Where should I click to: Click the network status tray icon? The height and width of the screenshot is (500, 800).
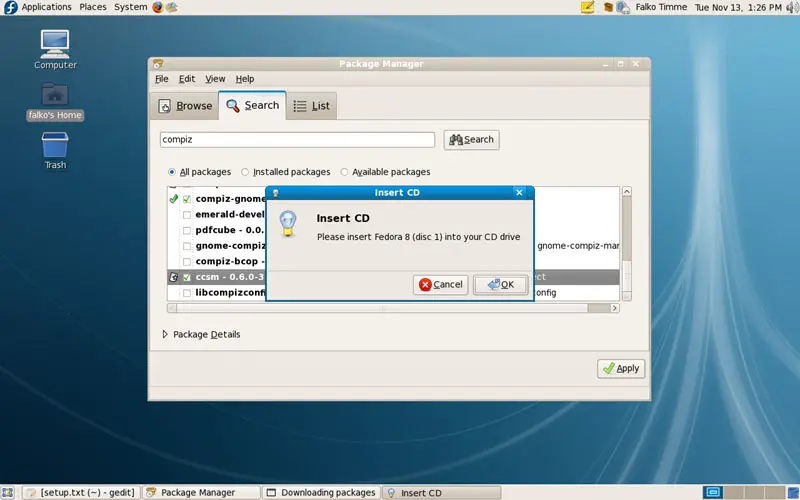click(622, 7)
